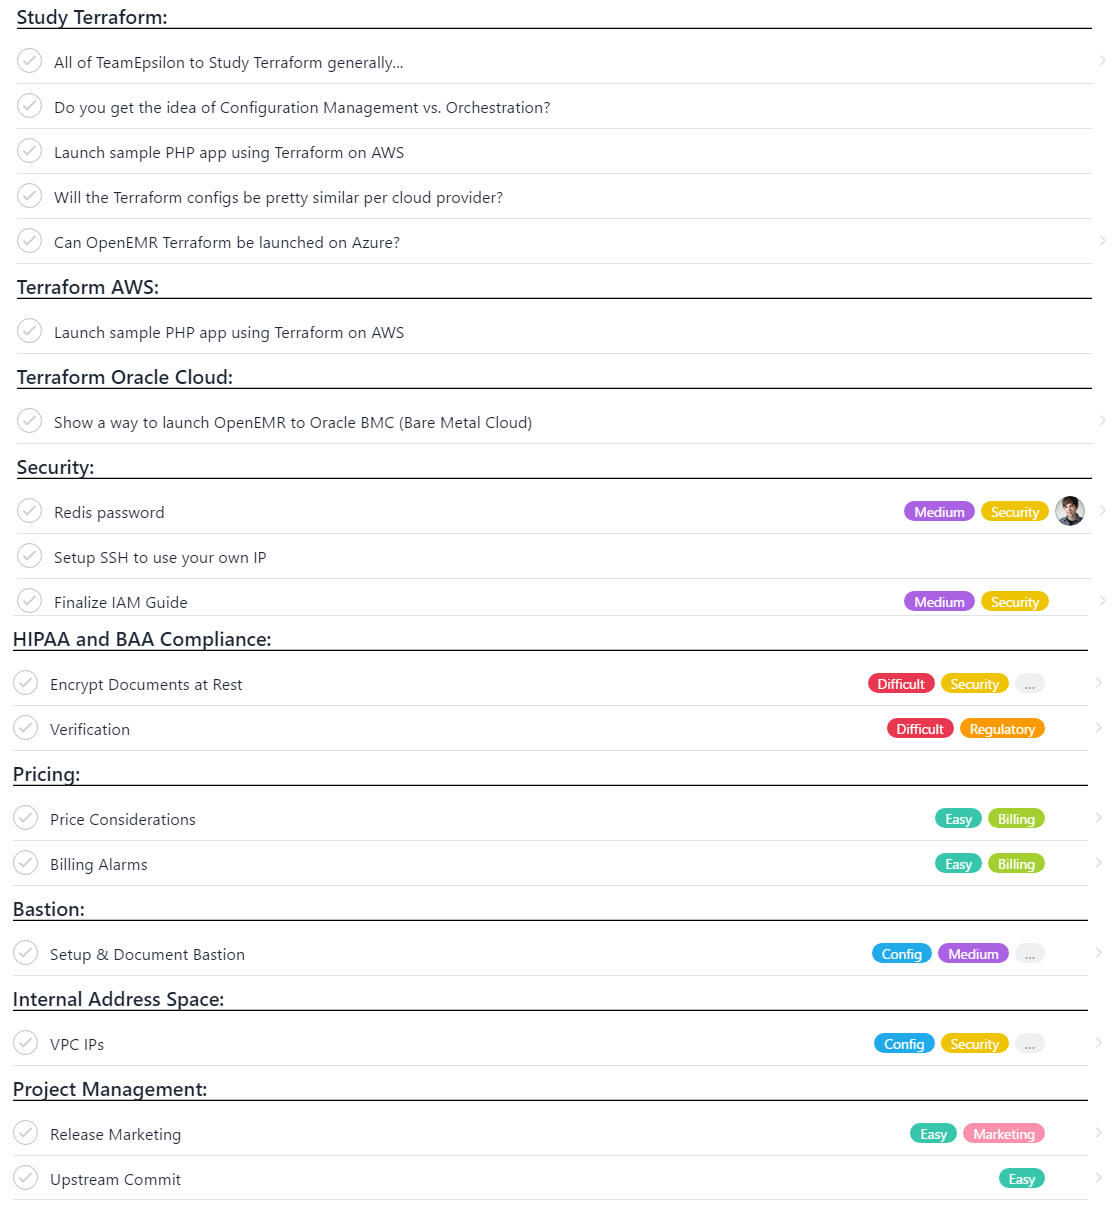Check off the Verification task
This screenshot has width=1115, height=1217.
25,727
